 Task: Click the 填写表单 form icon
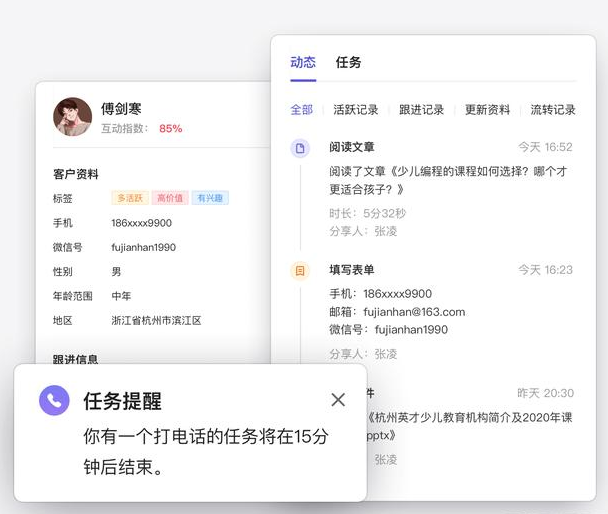coord(299,271)
